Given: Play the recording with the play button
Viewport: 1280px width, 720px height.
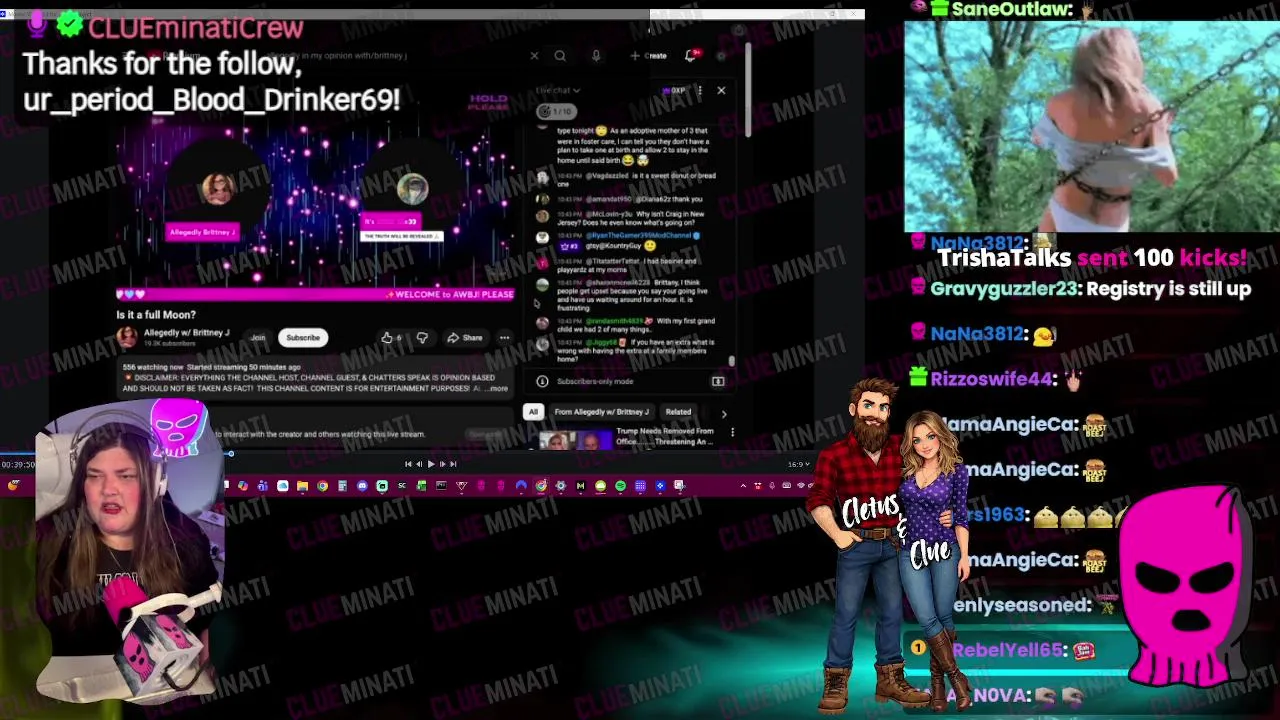Looking at the screenshot, I should point(431,464).
